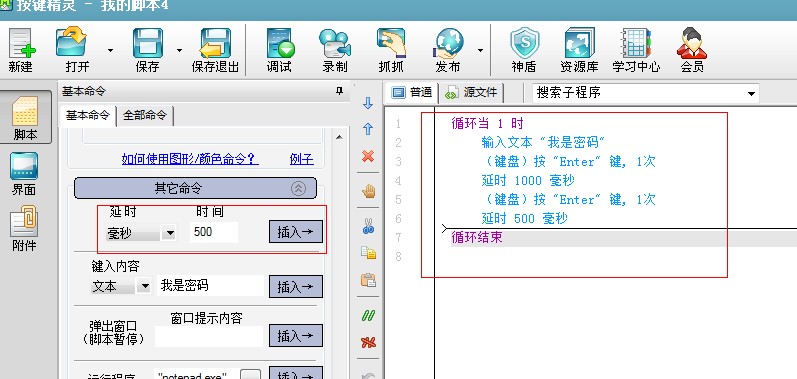Collapse the 其它命令 section

(x=299, y=188)
